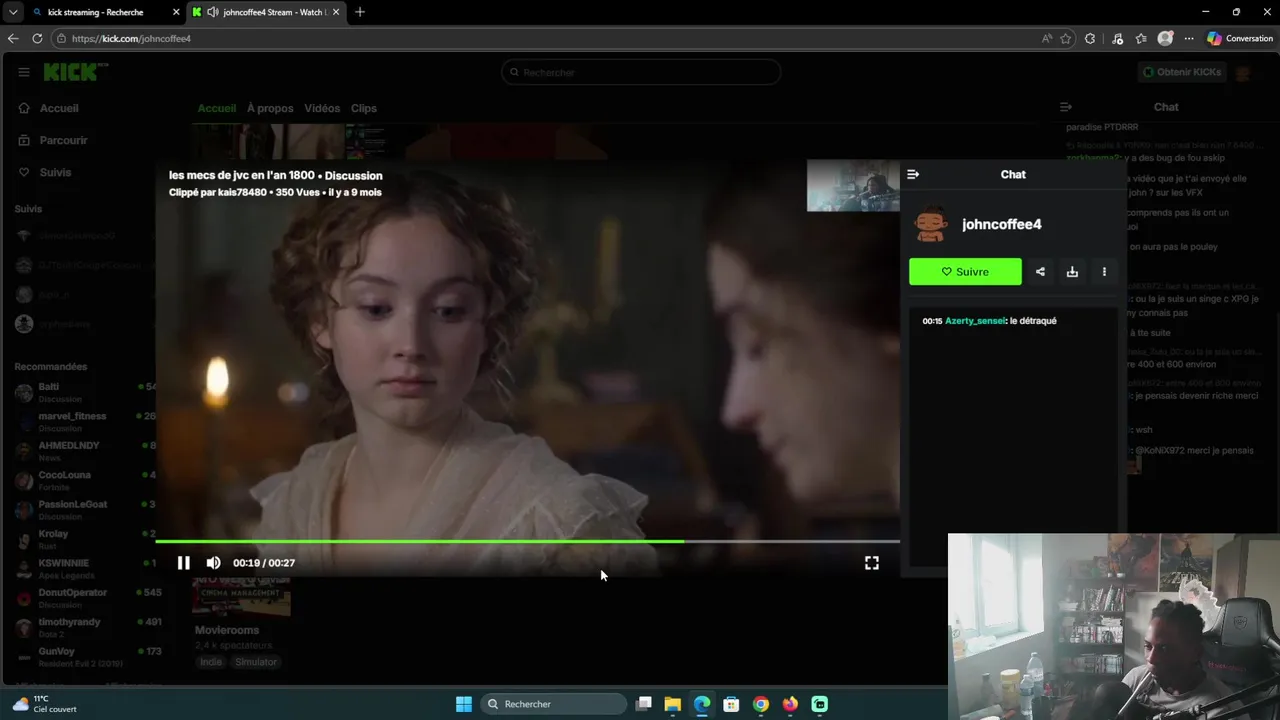The image size is (1280, 720).
Task: Open Accueil in the left sidebar
Action: (59, 108)
